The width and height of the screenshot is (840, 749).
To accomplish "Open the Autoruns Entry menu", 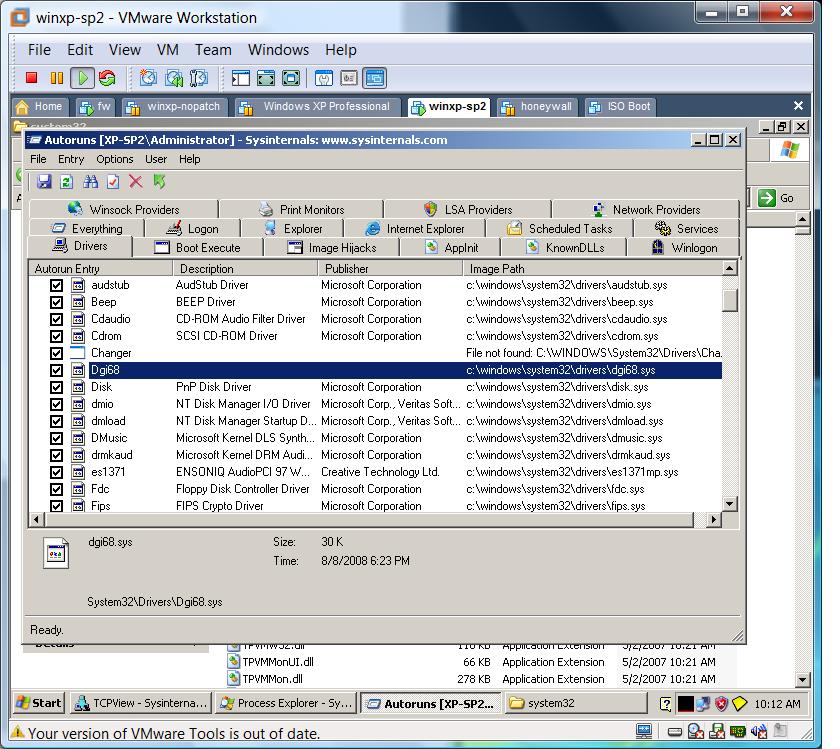I will click(71, 159).
